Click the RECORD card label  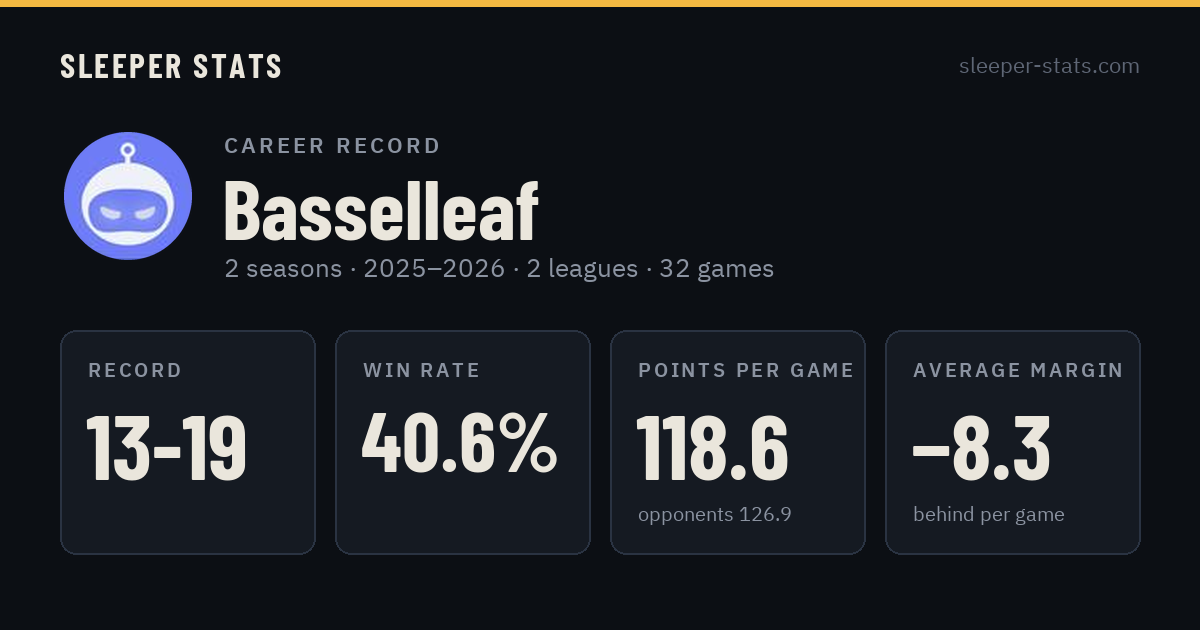[x=135, y=370]
